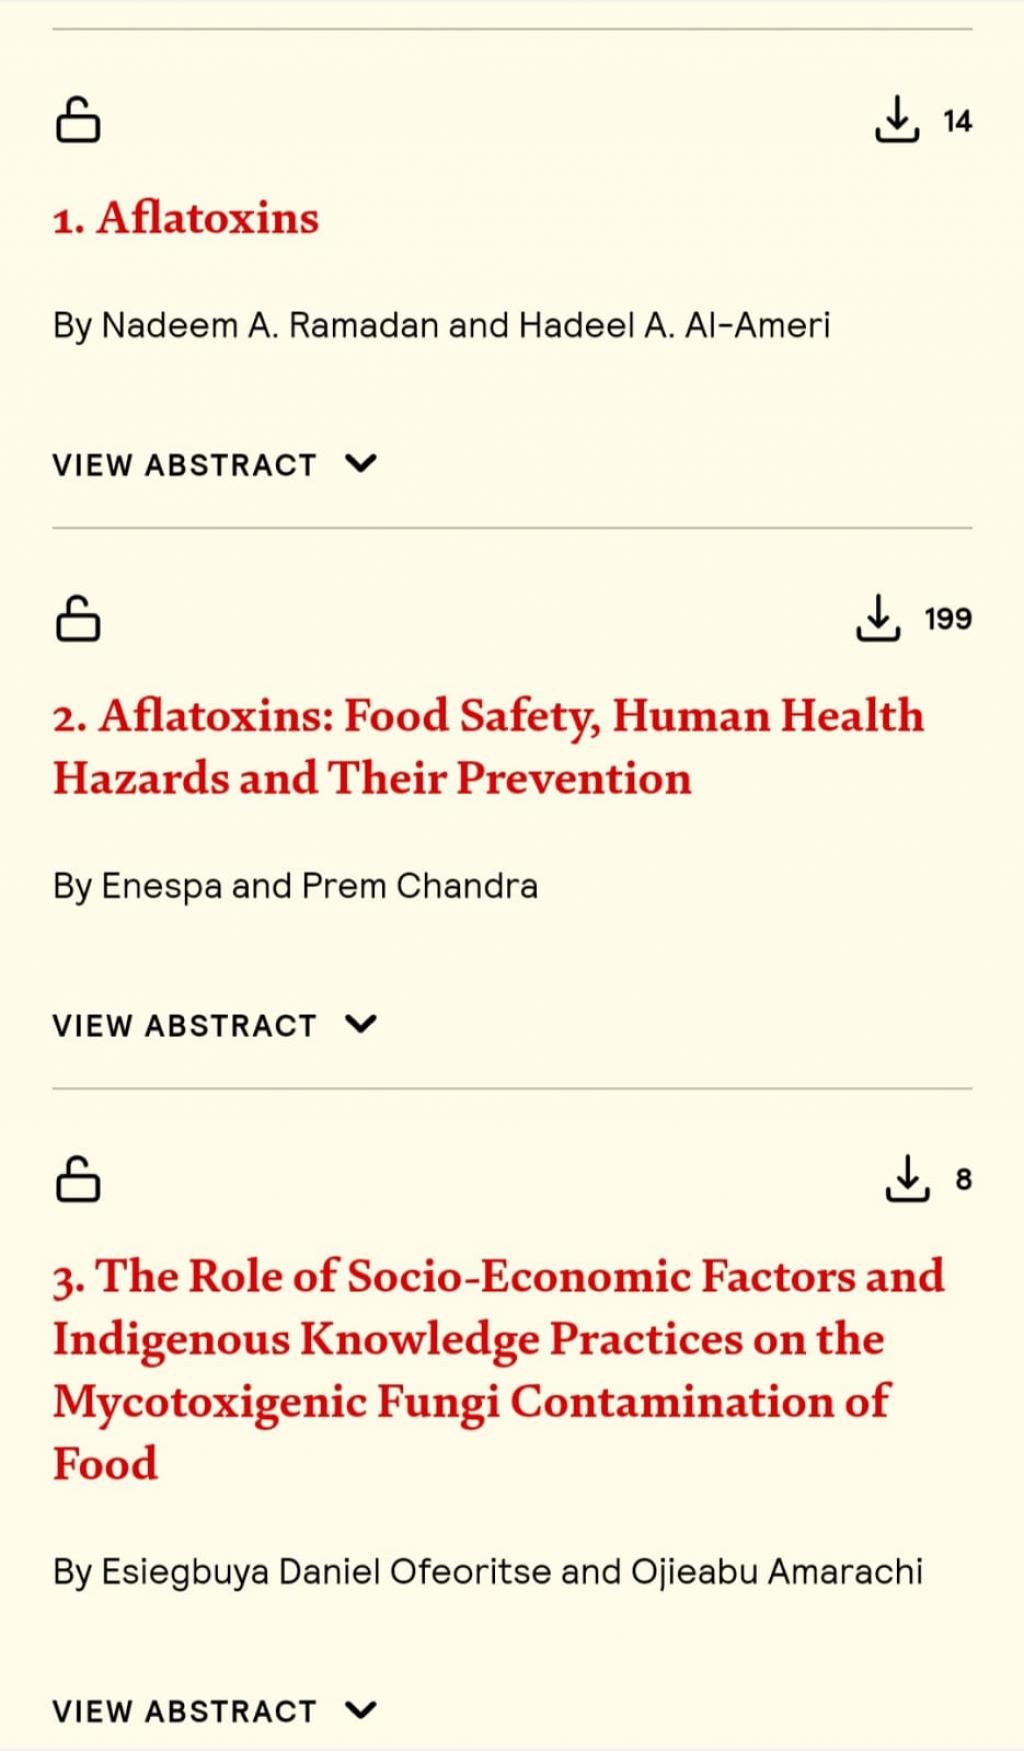Screen dimensions: 1024x1752
Task: Click author line "By Esiegbuya Daniel Ofeoritse and Ojieabu Amarachi"
Action: [487, 1571]
